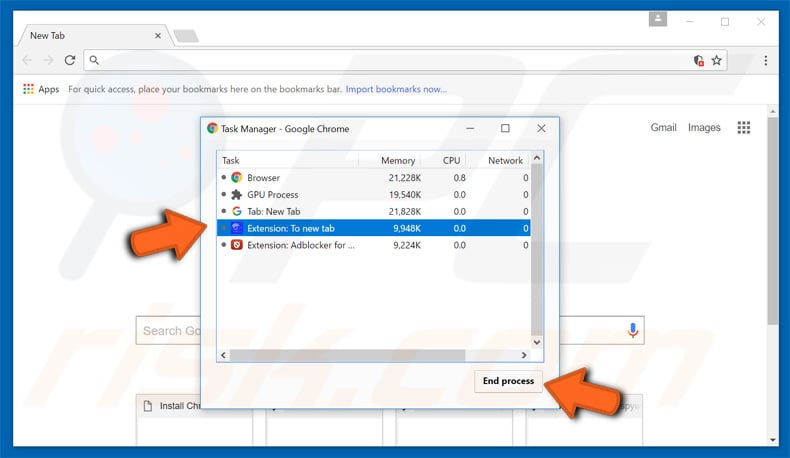This screenshot has width=790, height=458.
Task: Click memory value 9,224K
Action: [x=407, y=245]
